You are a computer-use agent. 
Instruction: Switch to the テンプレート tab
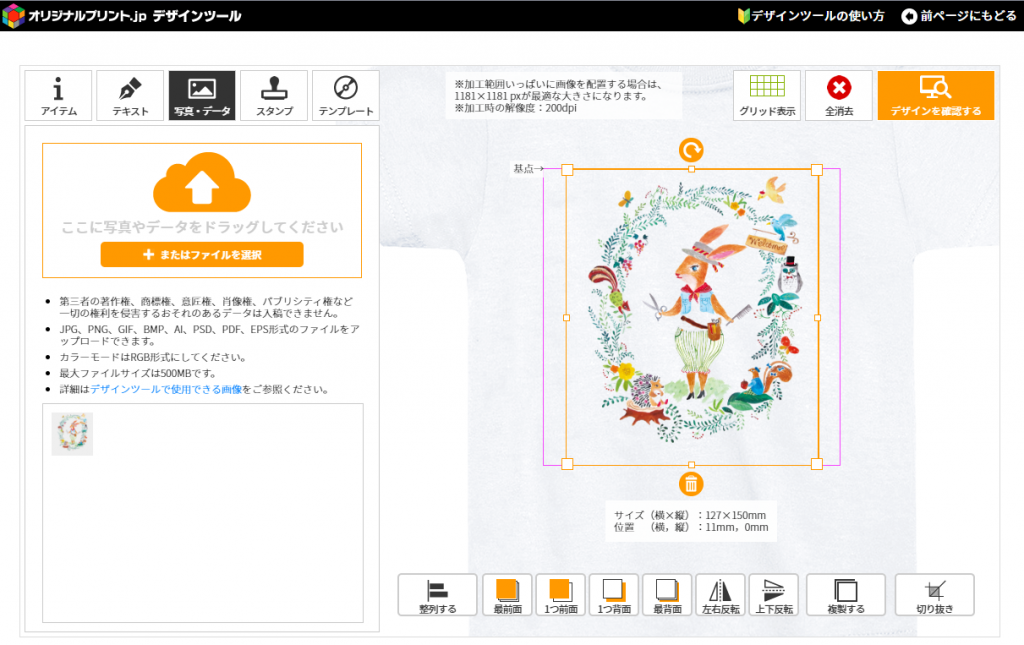point(345,95)
